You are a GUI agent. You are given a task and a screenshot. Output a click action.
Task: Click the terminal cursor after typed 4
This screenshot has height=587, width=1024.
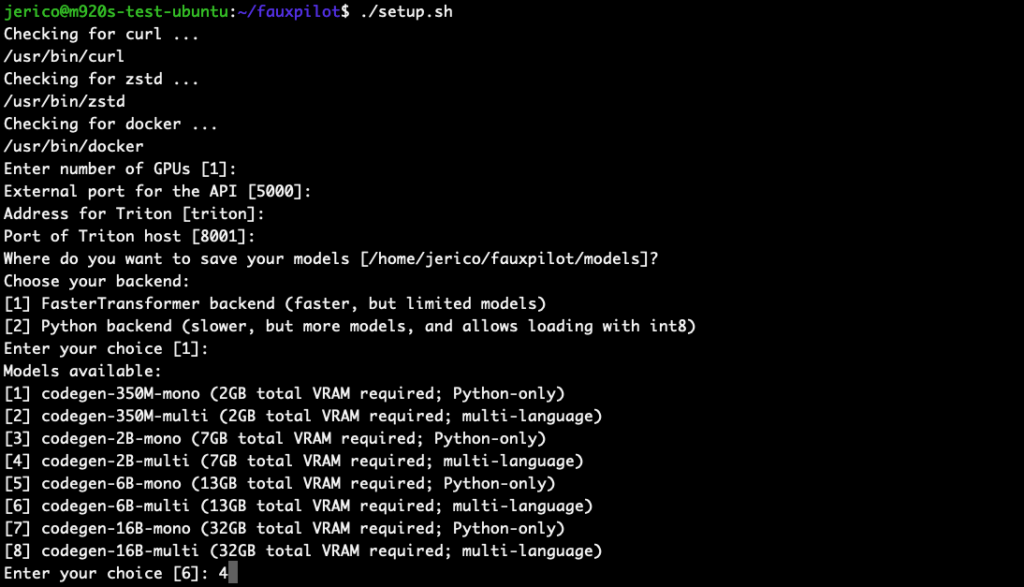(233, 573)
